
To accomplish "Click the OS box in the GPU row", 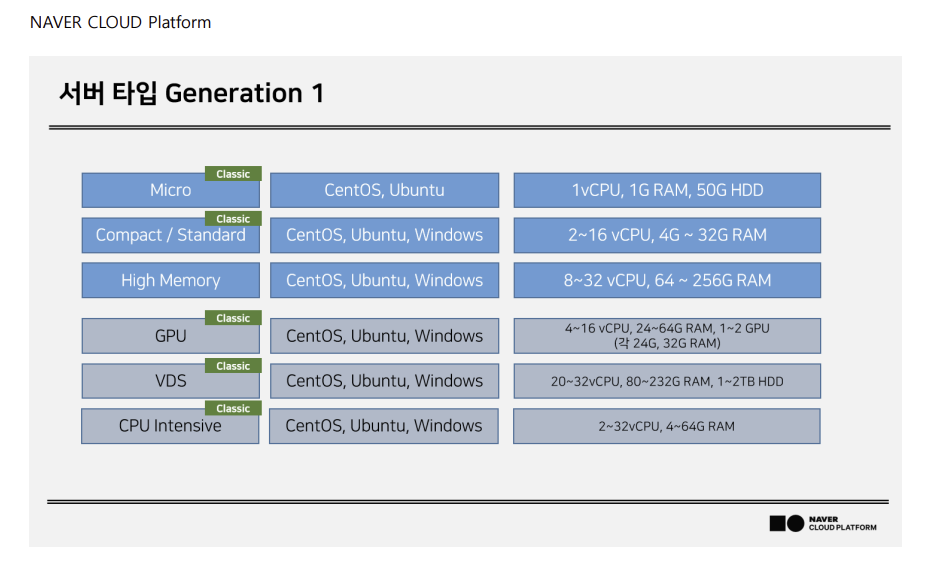I will click(385, 336).
